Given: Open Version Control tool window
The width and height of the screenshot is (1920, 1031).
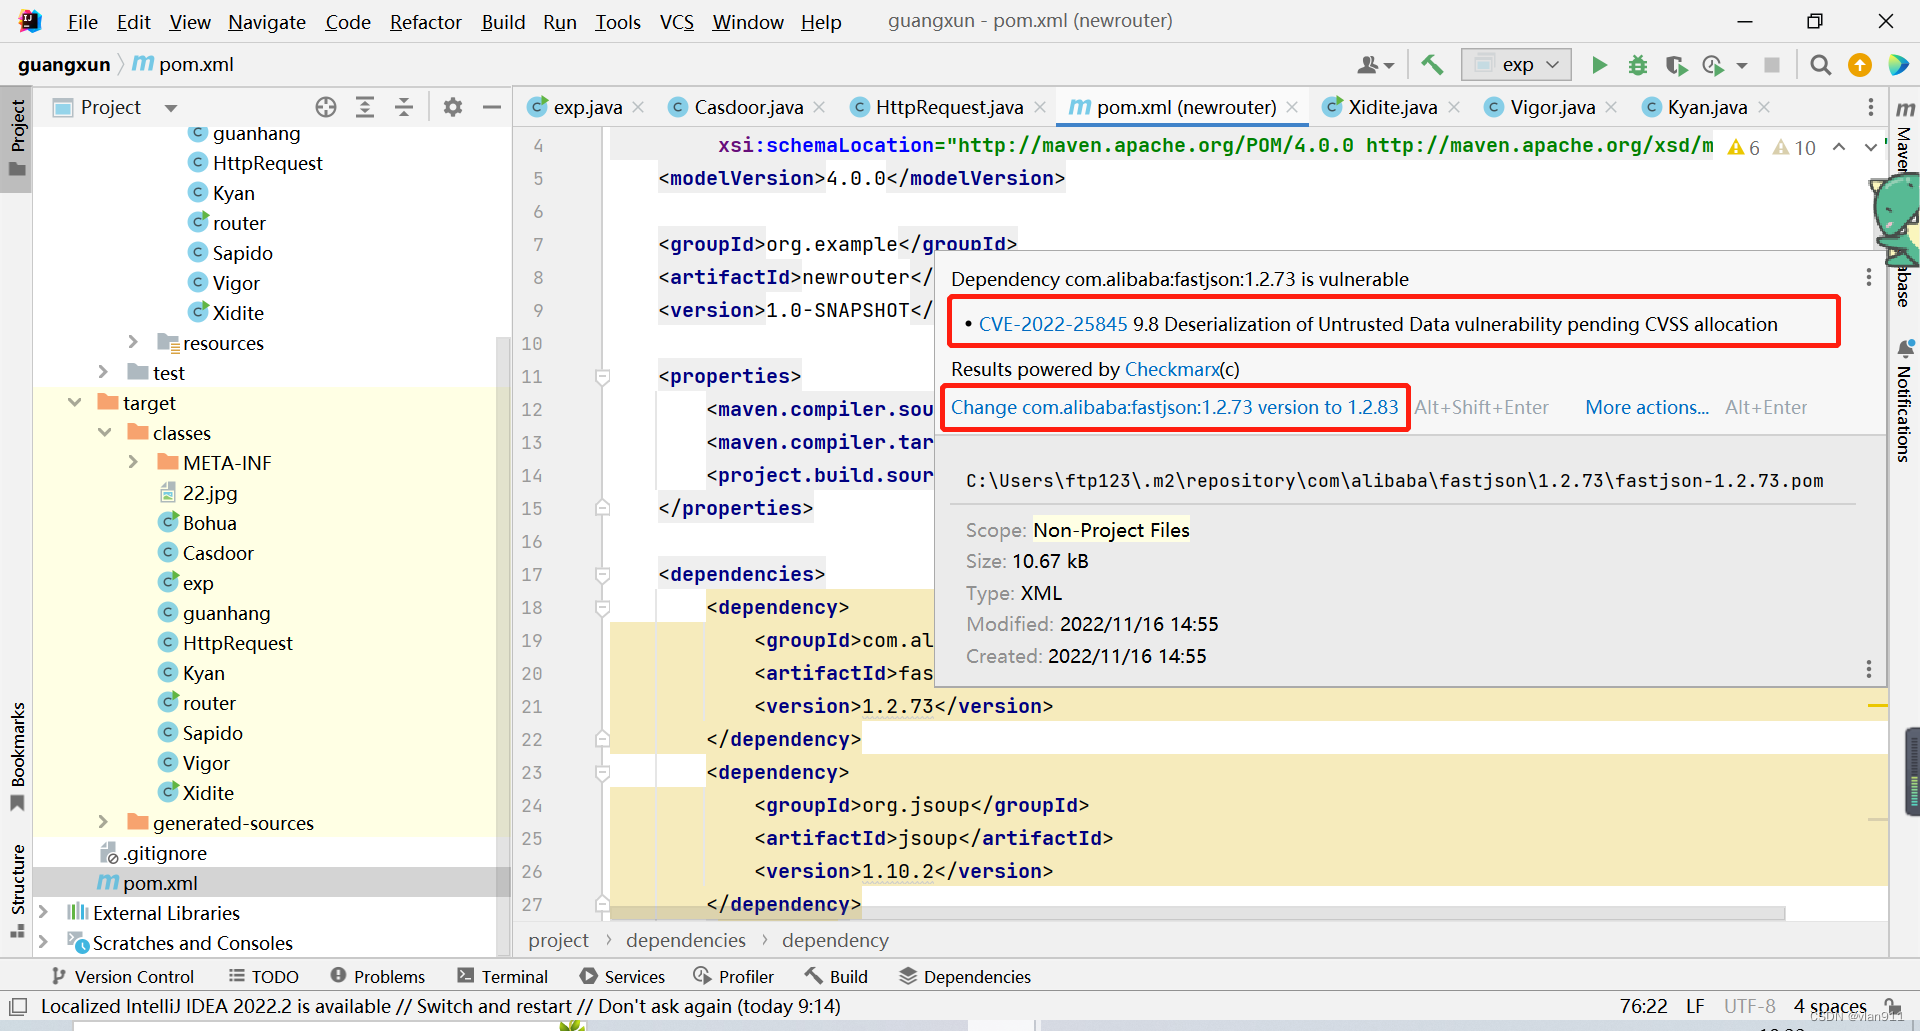Looking at the screenshot, I should click(x=122, y=976).
